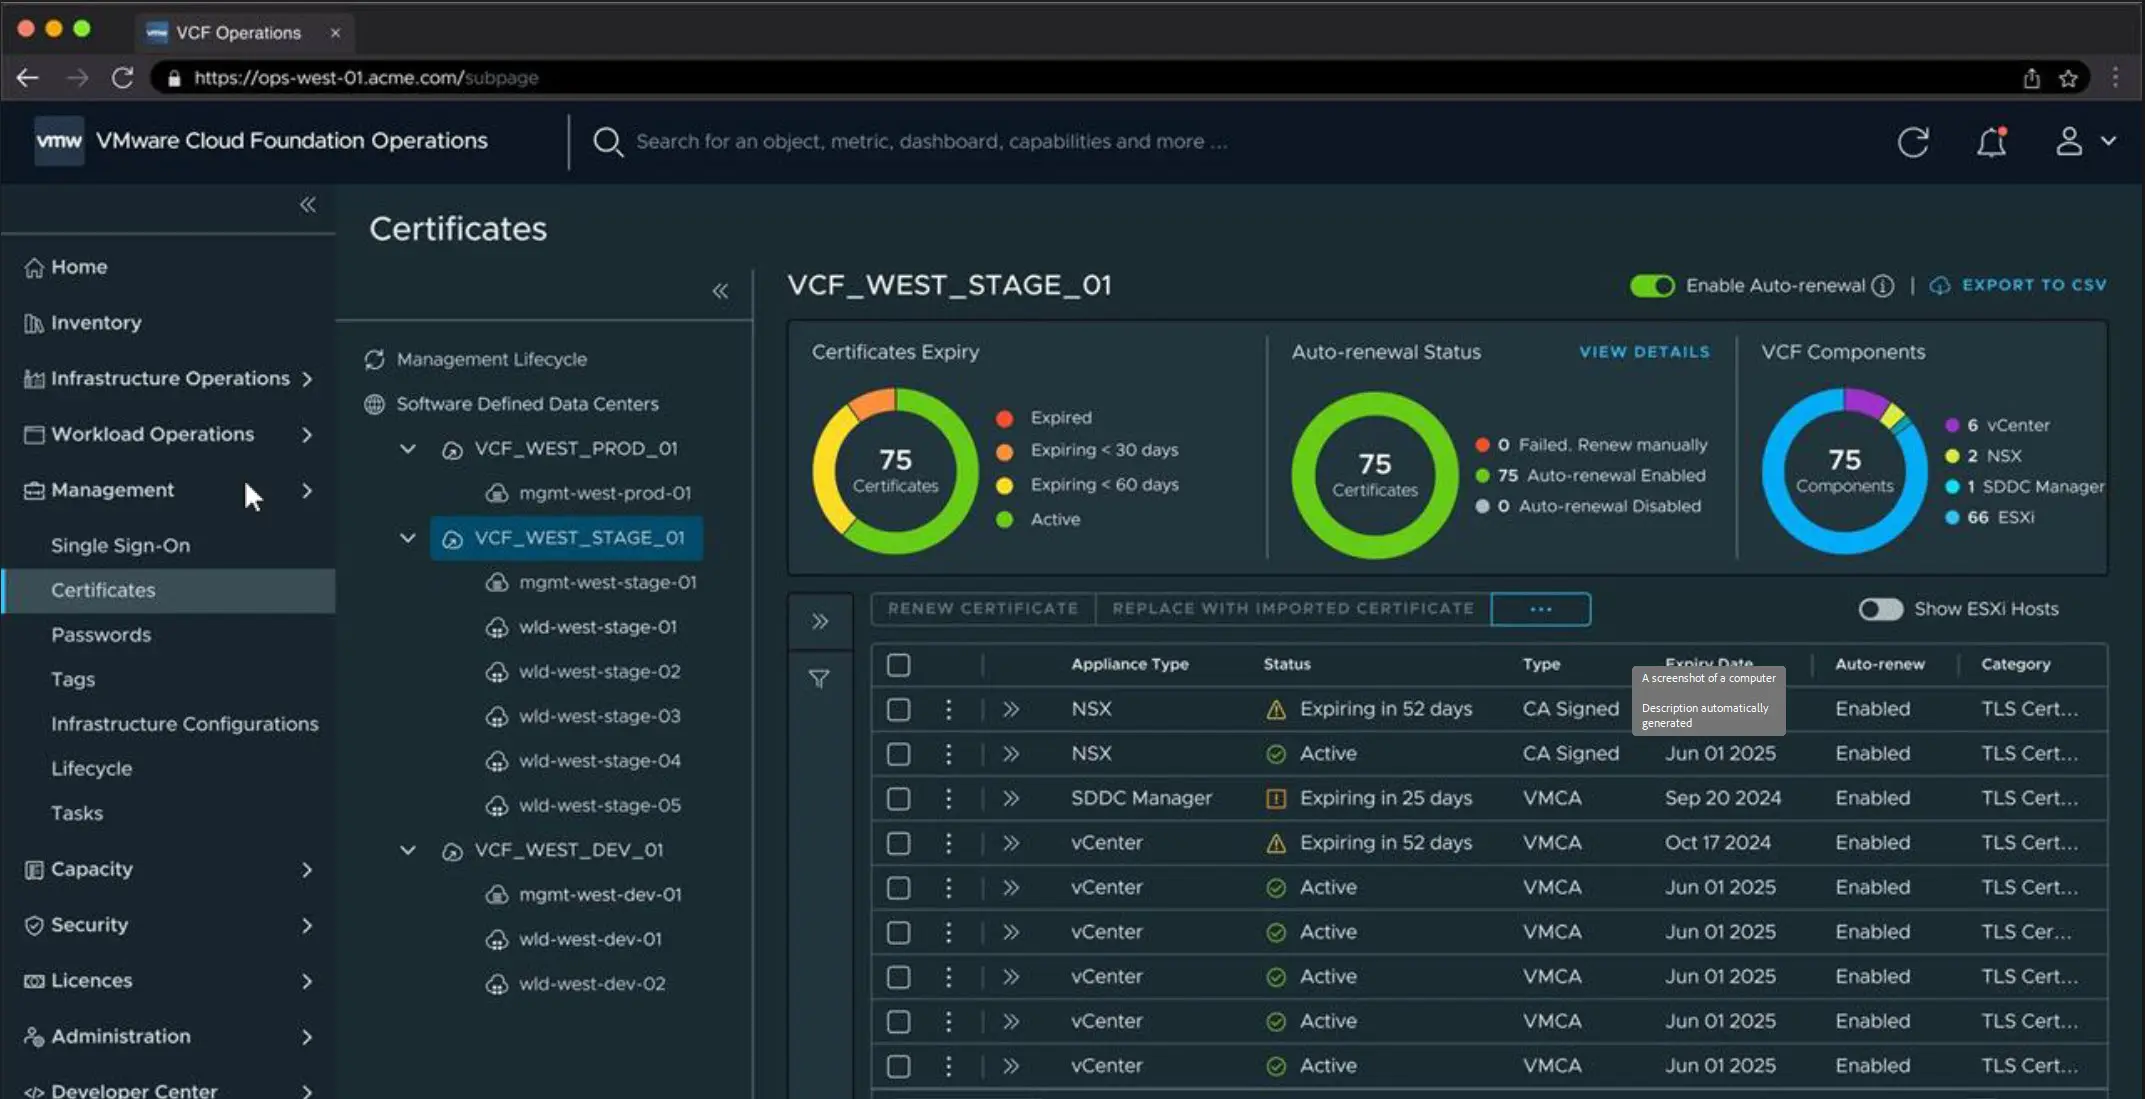Collapse VCF_WEST_STAGE_01 tree node

click(408, 538)
